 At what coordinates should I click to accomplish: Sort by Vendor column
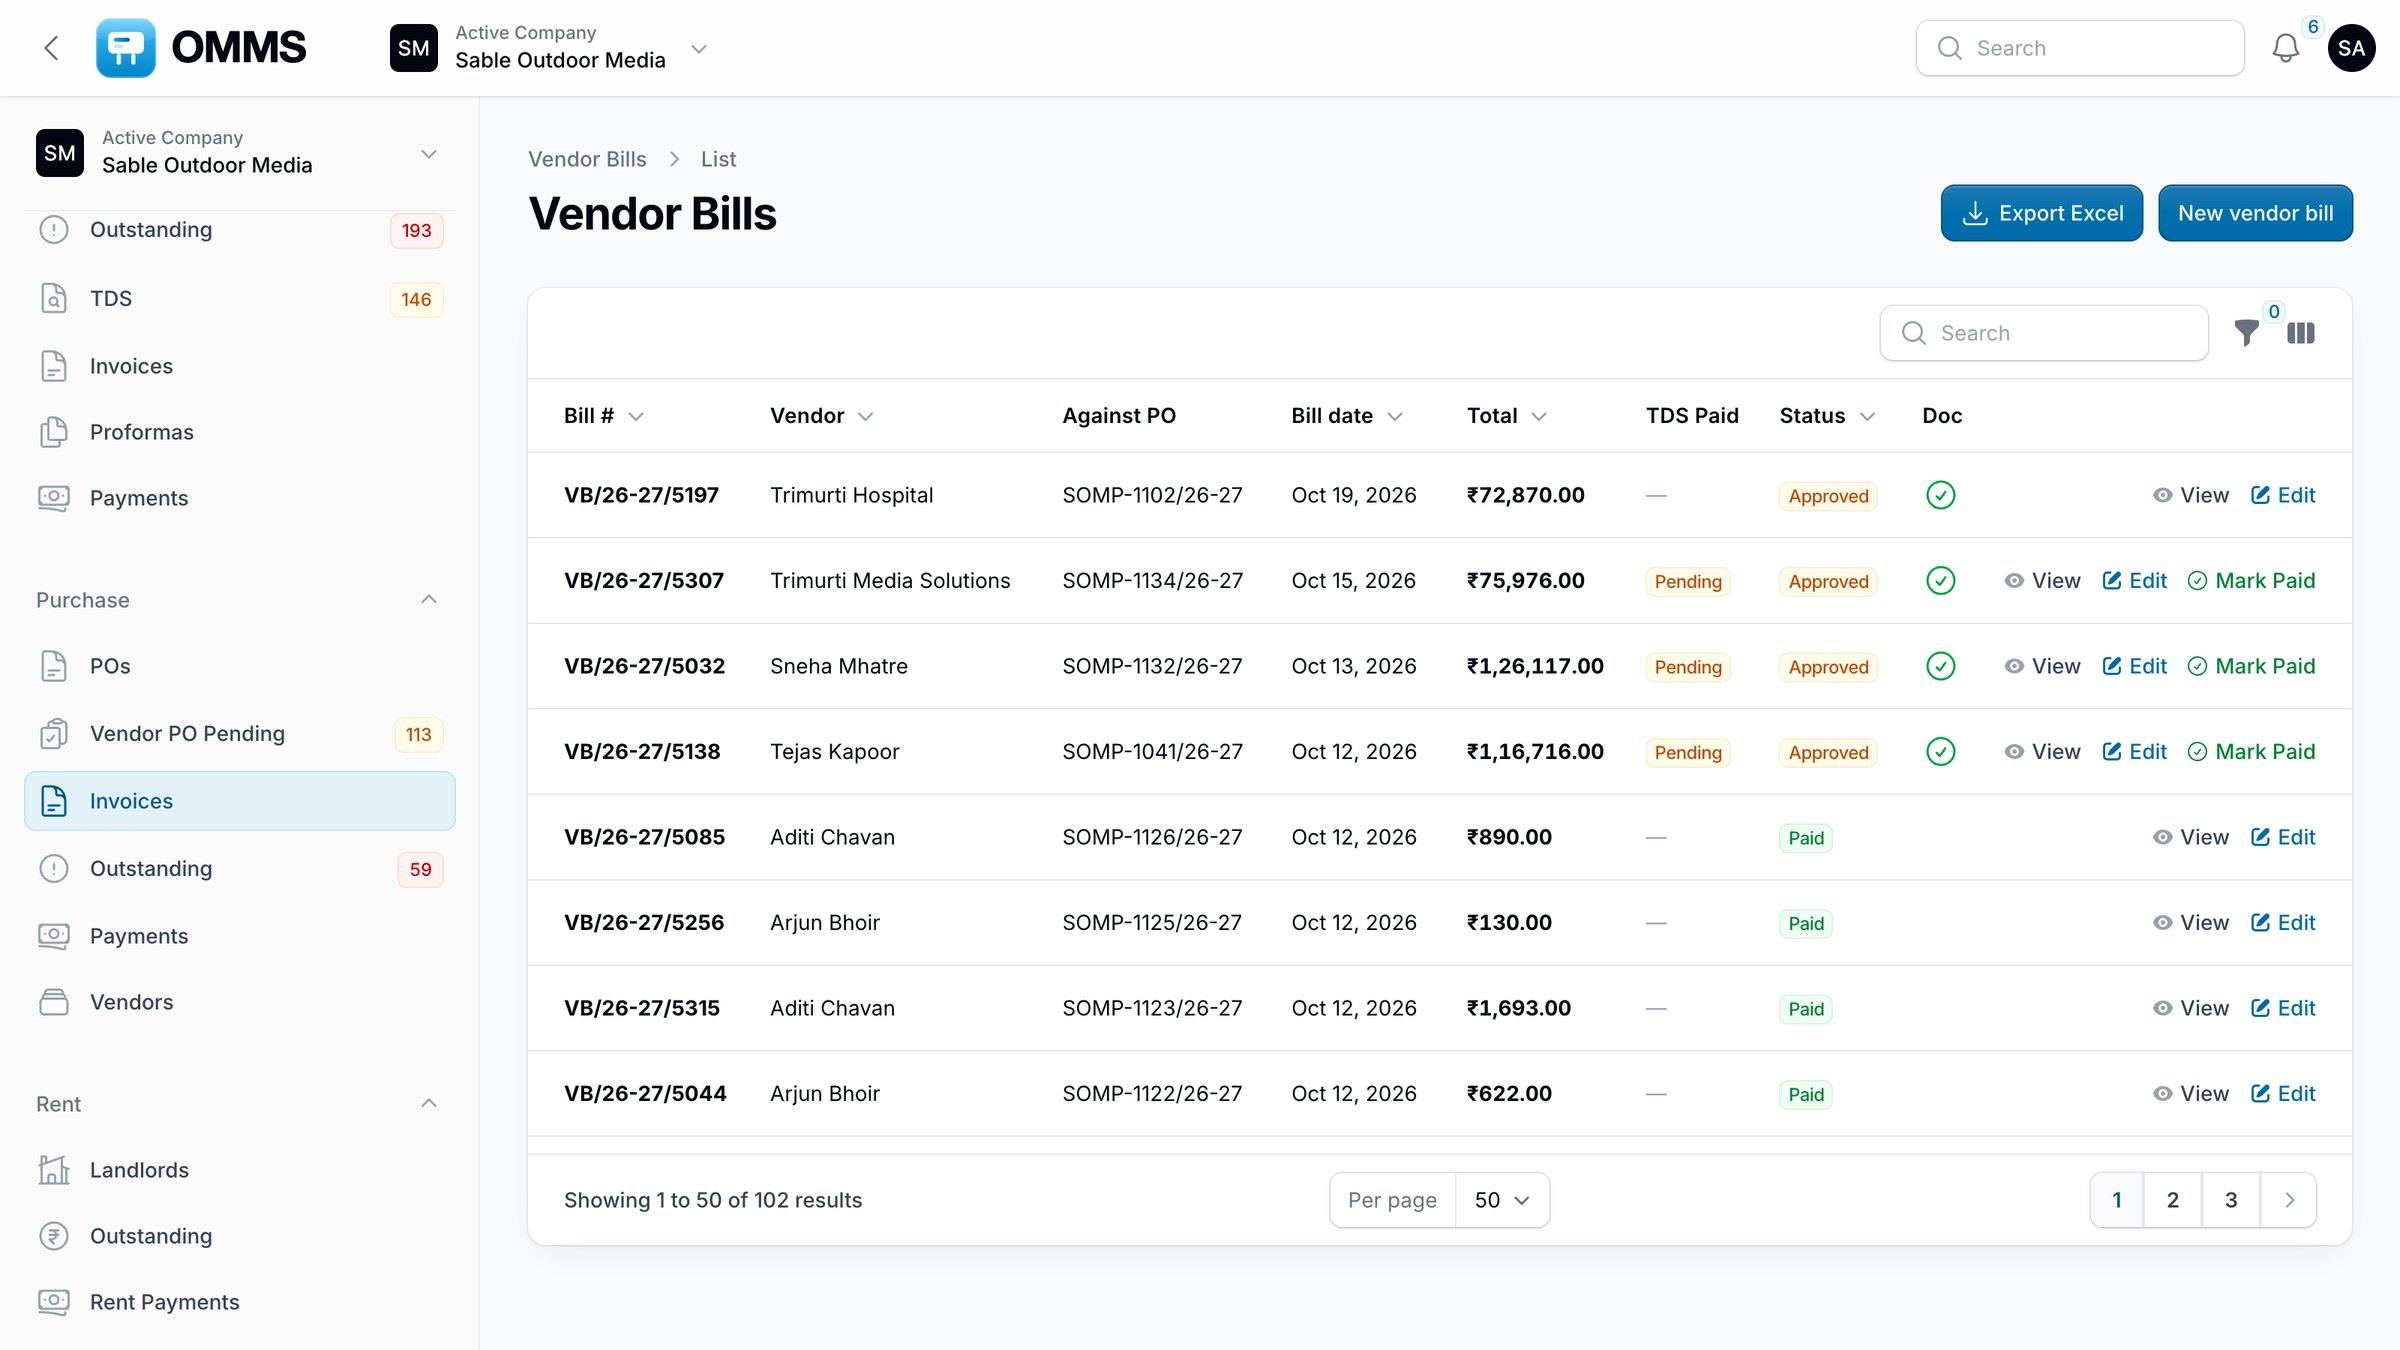821,416
